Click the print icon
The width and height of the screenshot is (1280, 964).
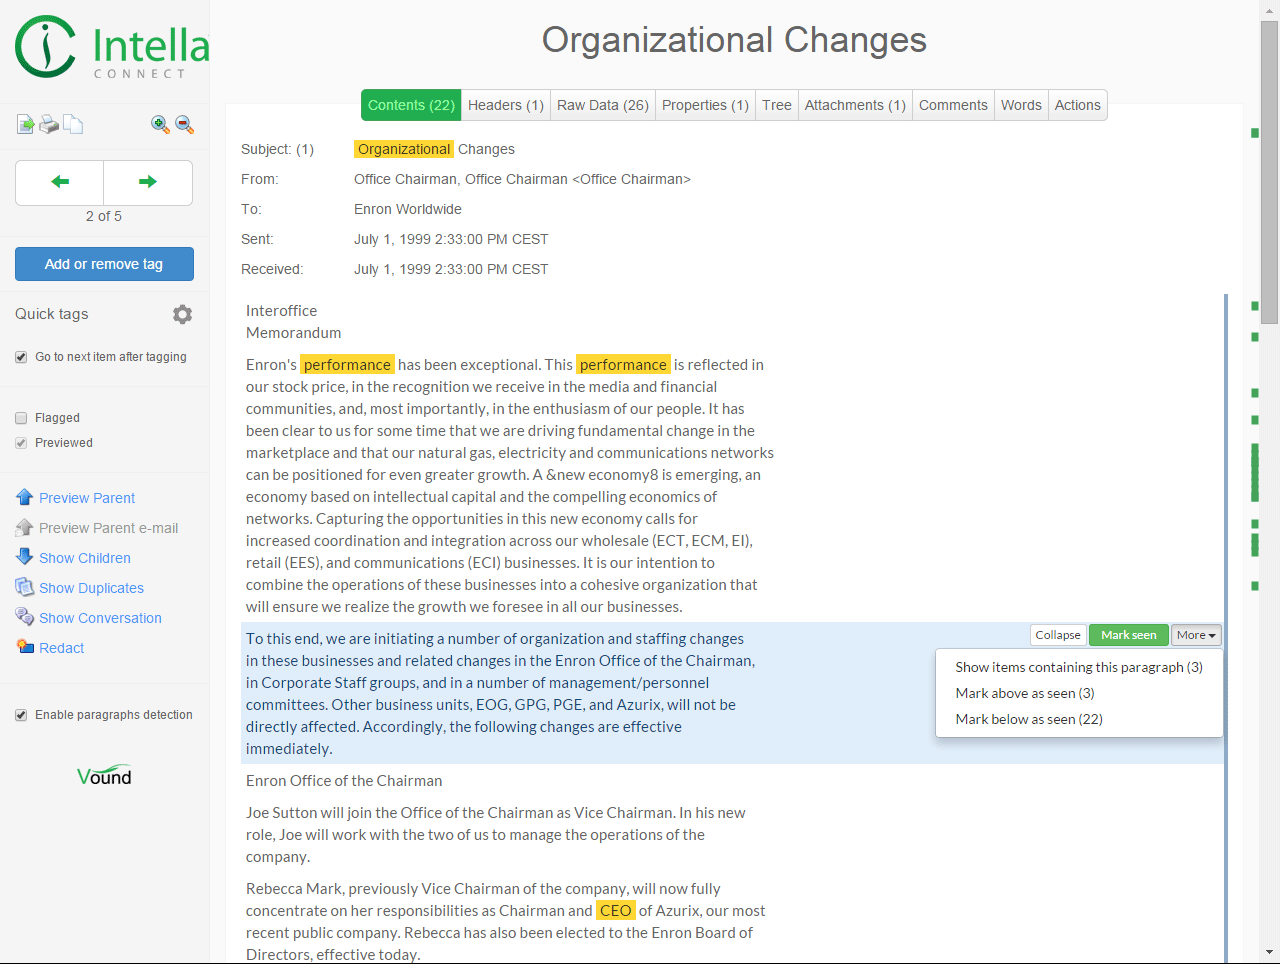click(49, 125)
